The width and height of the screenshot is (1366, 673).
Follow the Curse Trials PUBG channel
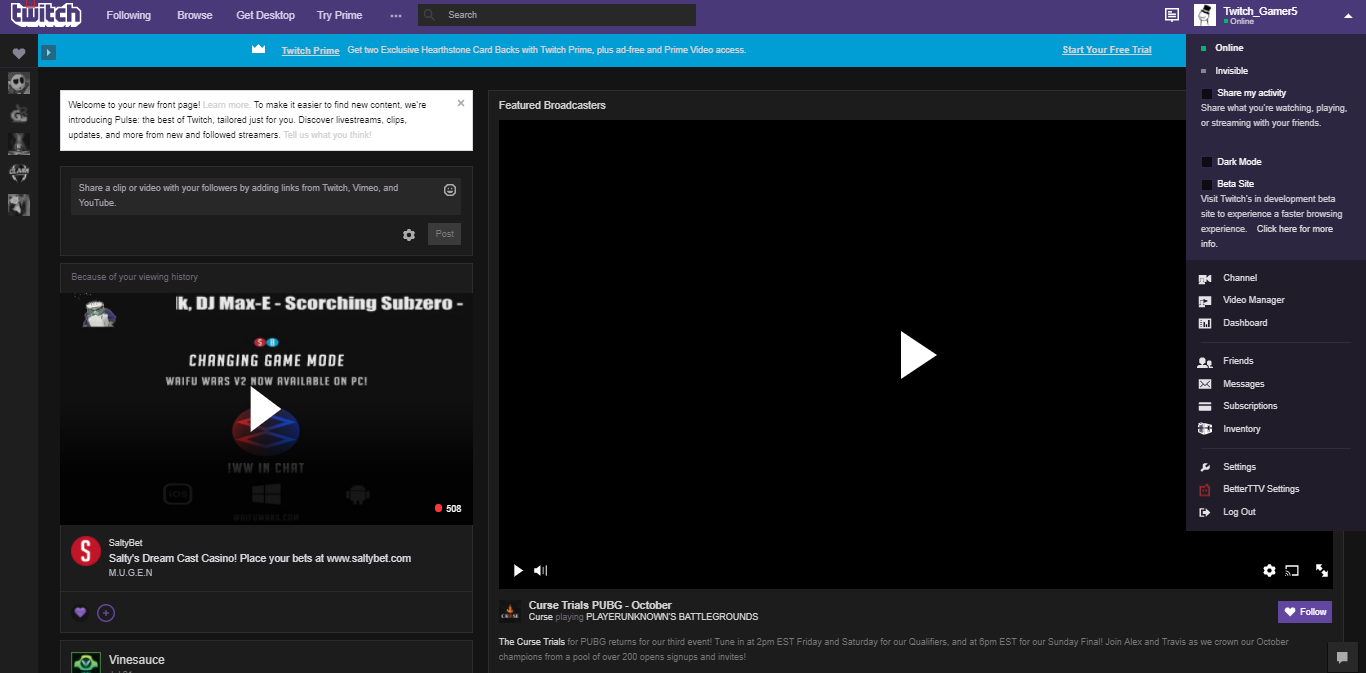pos(1304,611)
